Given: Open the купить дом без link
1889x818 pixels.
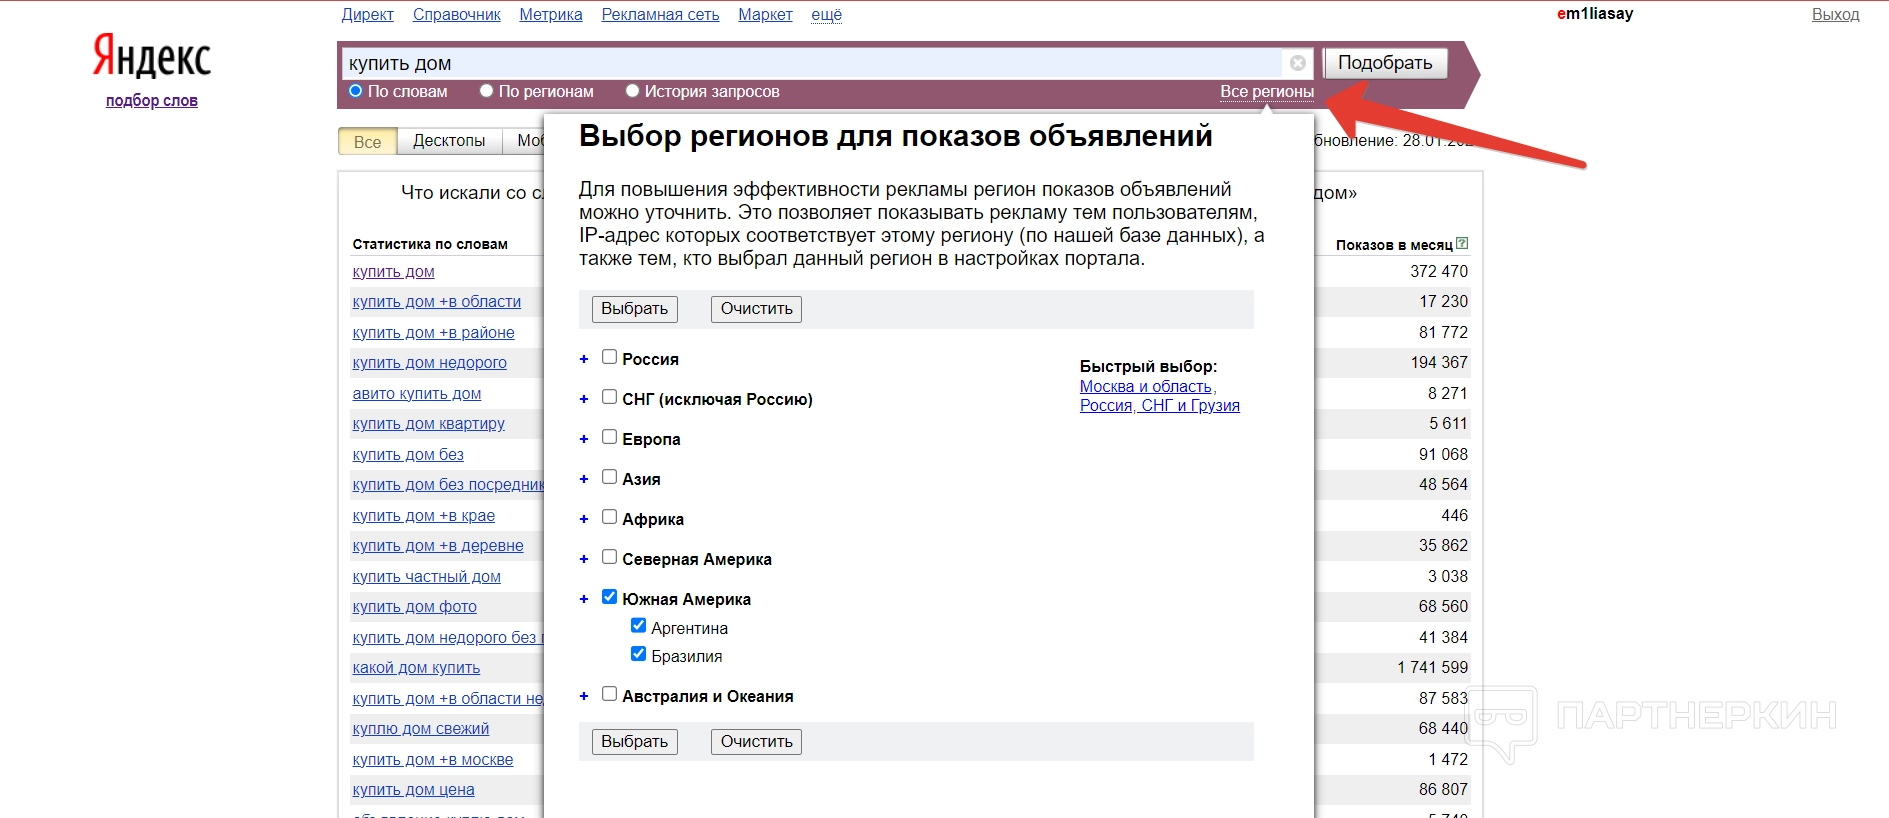Looking at the screenshot, I should [x=408, y=454].
